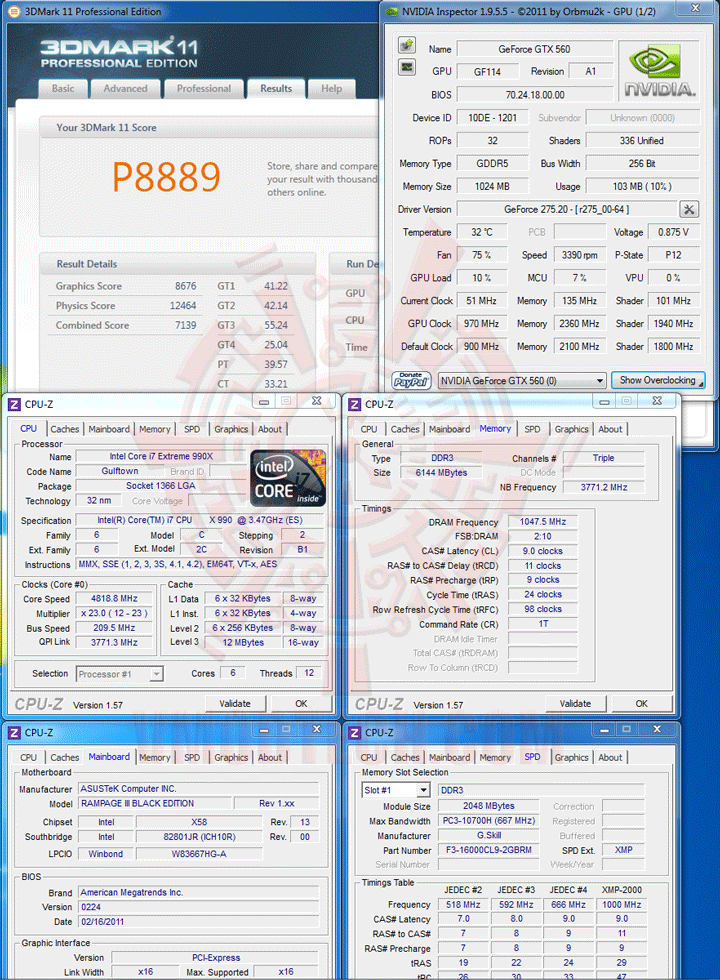
Task: Click the Core Speed value 4818.8 MHz
Action: point(114,598)
